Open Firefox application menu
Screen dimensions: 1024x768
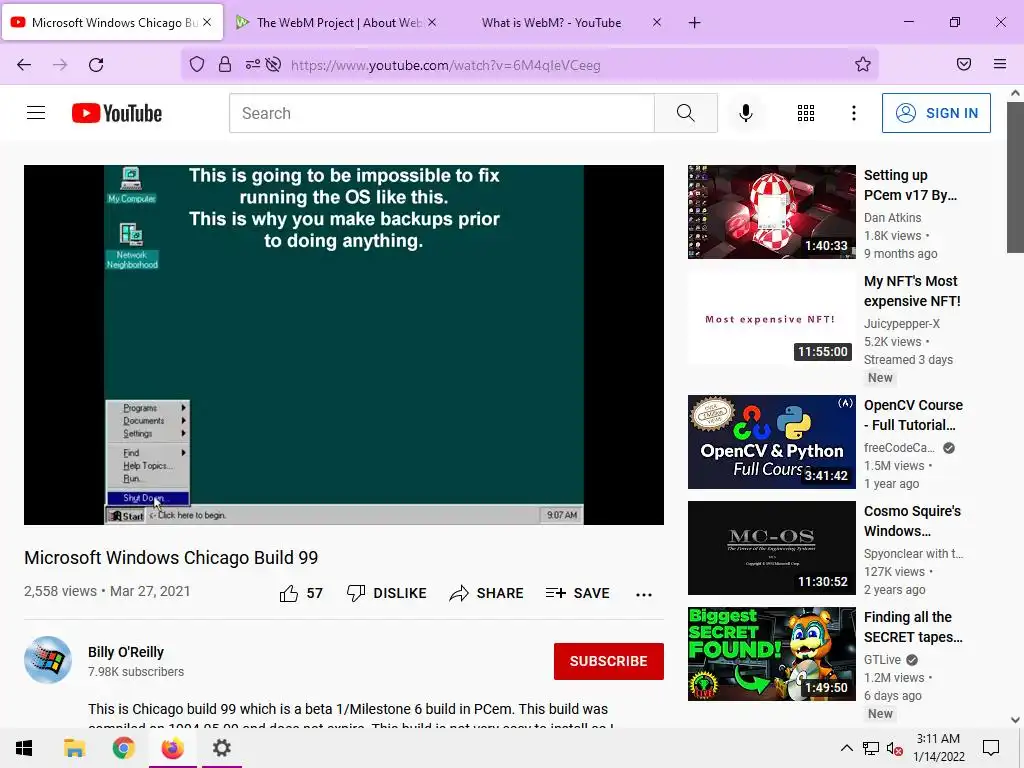pyautogui.click(x=1000, y=64)
